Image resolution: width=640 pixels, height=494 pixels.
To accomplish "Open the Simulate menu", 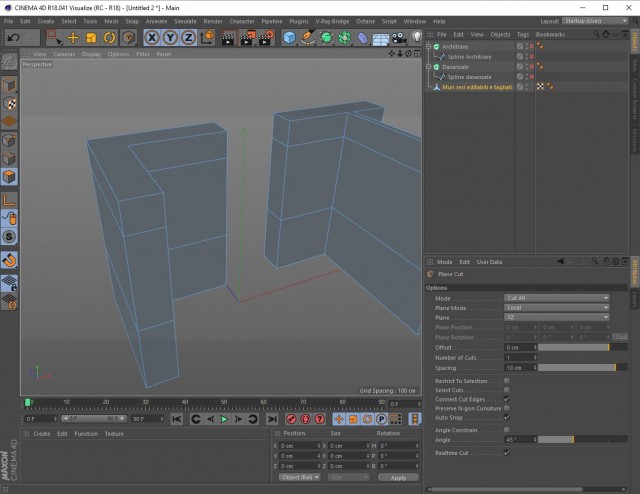I will point(185,21).
